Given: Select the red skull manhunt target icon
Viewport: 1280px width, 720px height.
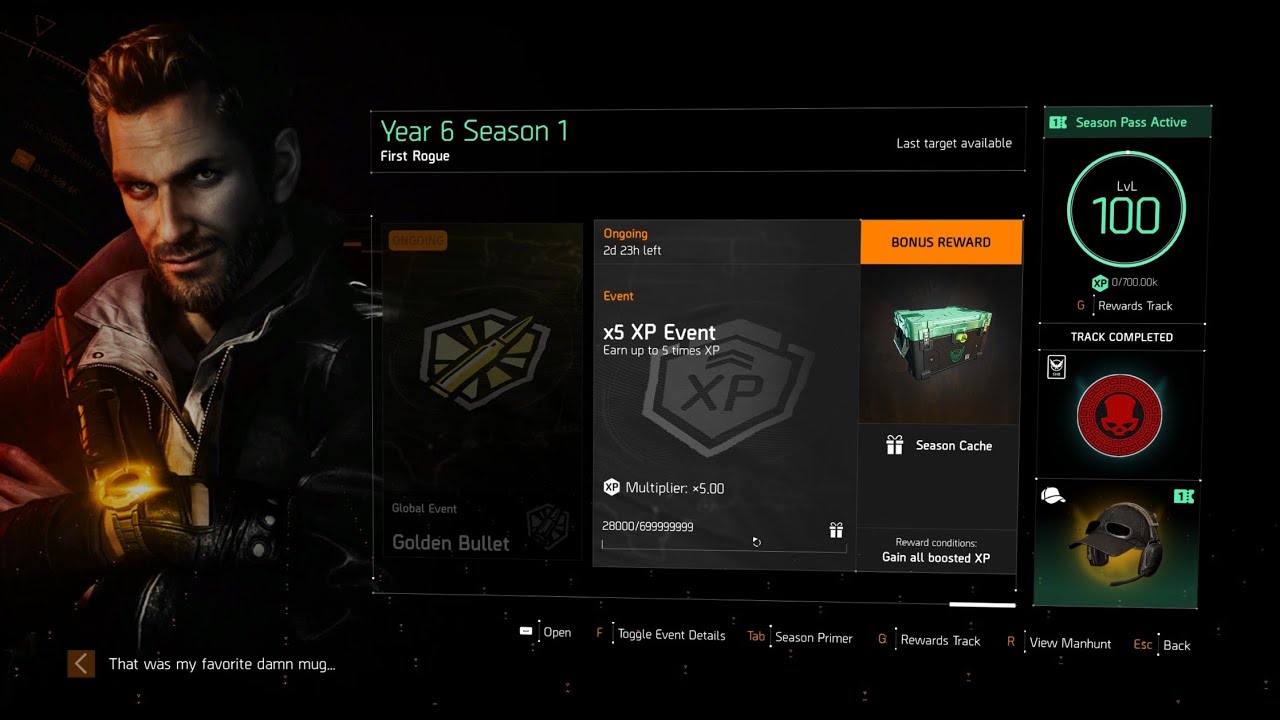Looking at the screenshot, I should tap(1119, 416).
